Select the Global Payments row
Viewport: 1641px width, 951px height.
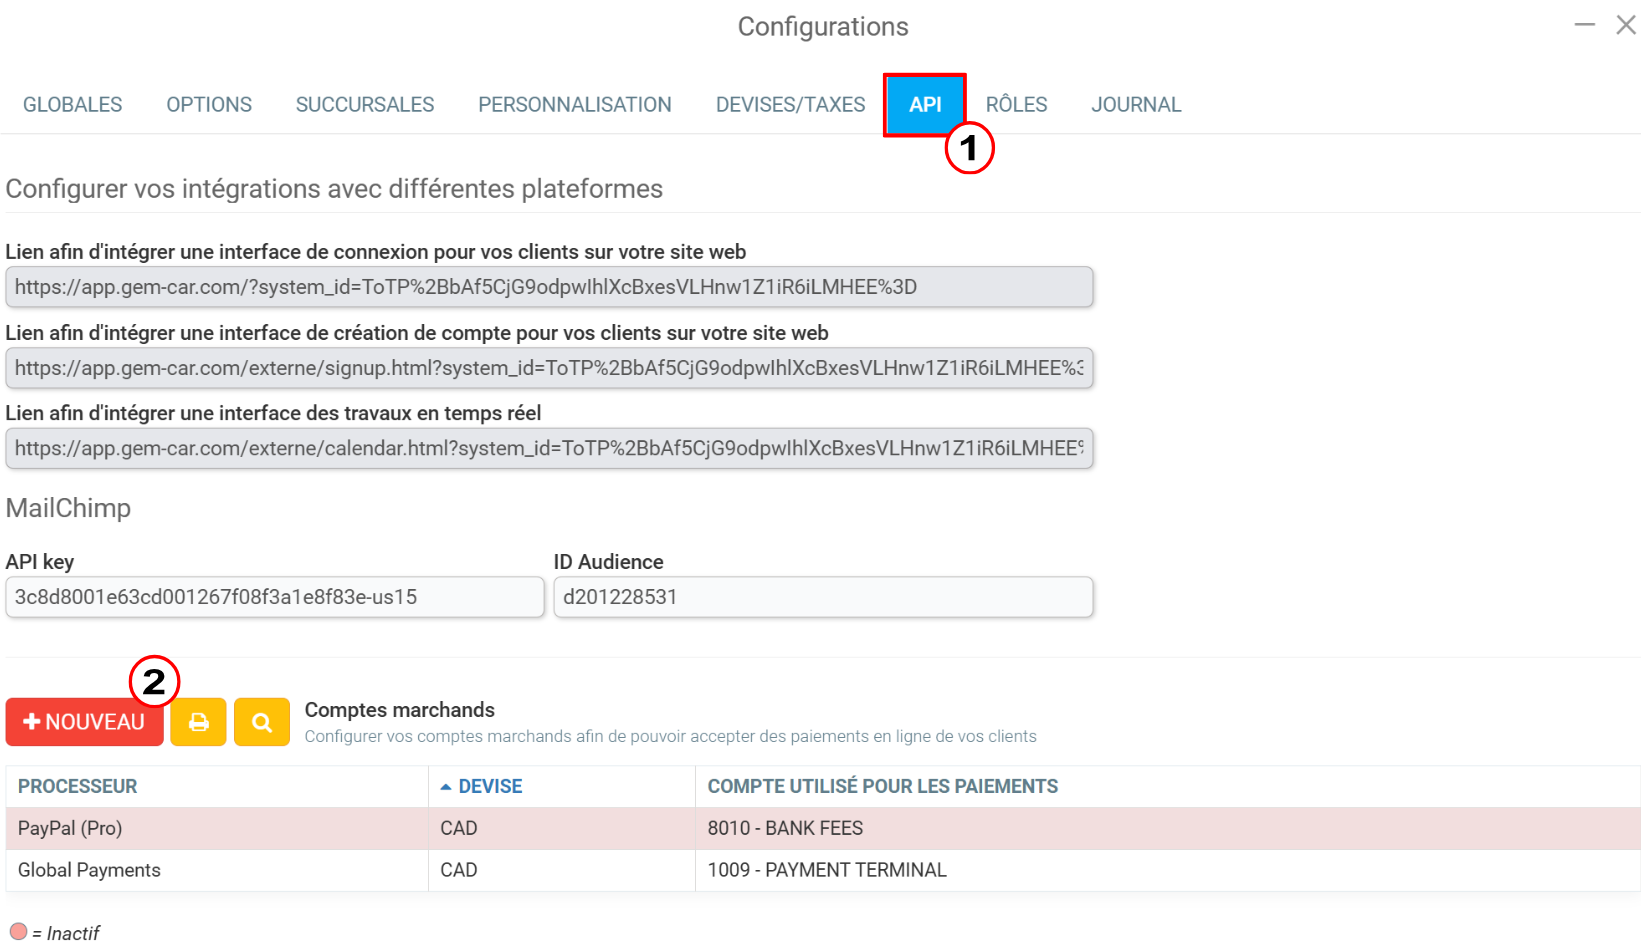pyautogui.click(x=823, y=871)
